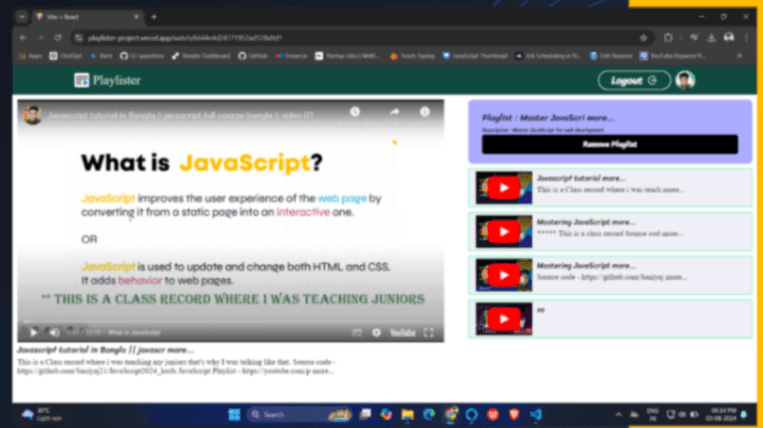Open the user profile avatar in header
The width and height of the screenshot is (763, 428).
(x=685, y=80)
